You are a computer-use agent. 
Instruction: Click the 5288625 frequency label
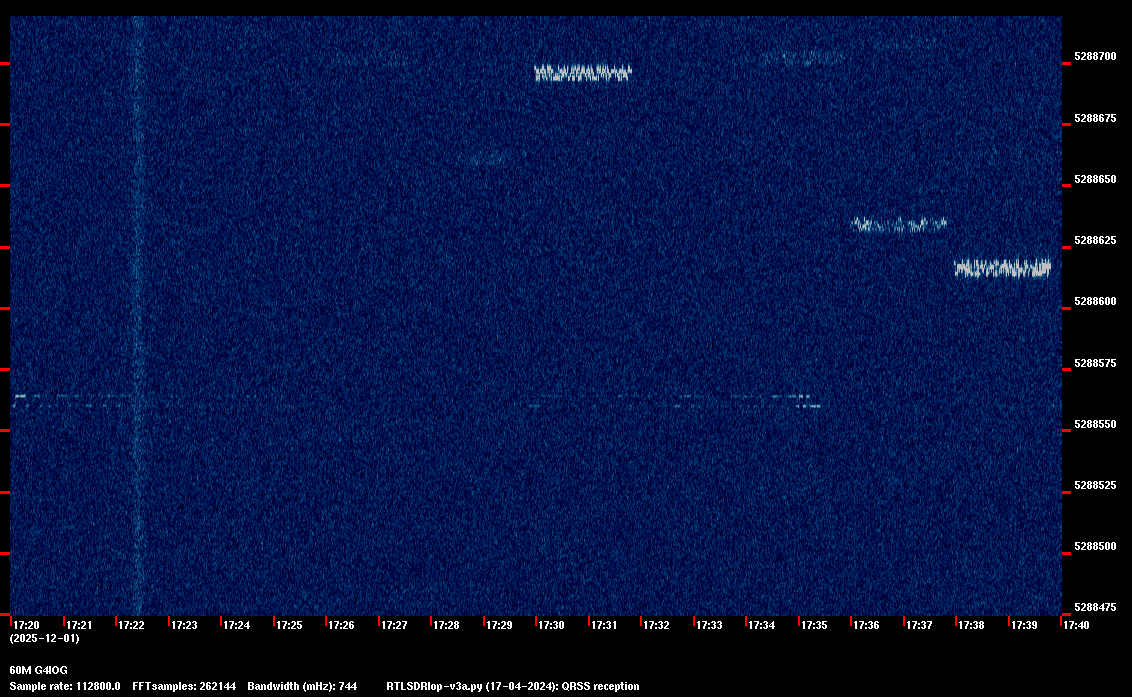click(1094, 240)
